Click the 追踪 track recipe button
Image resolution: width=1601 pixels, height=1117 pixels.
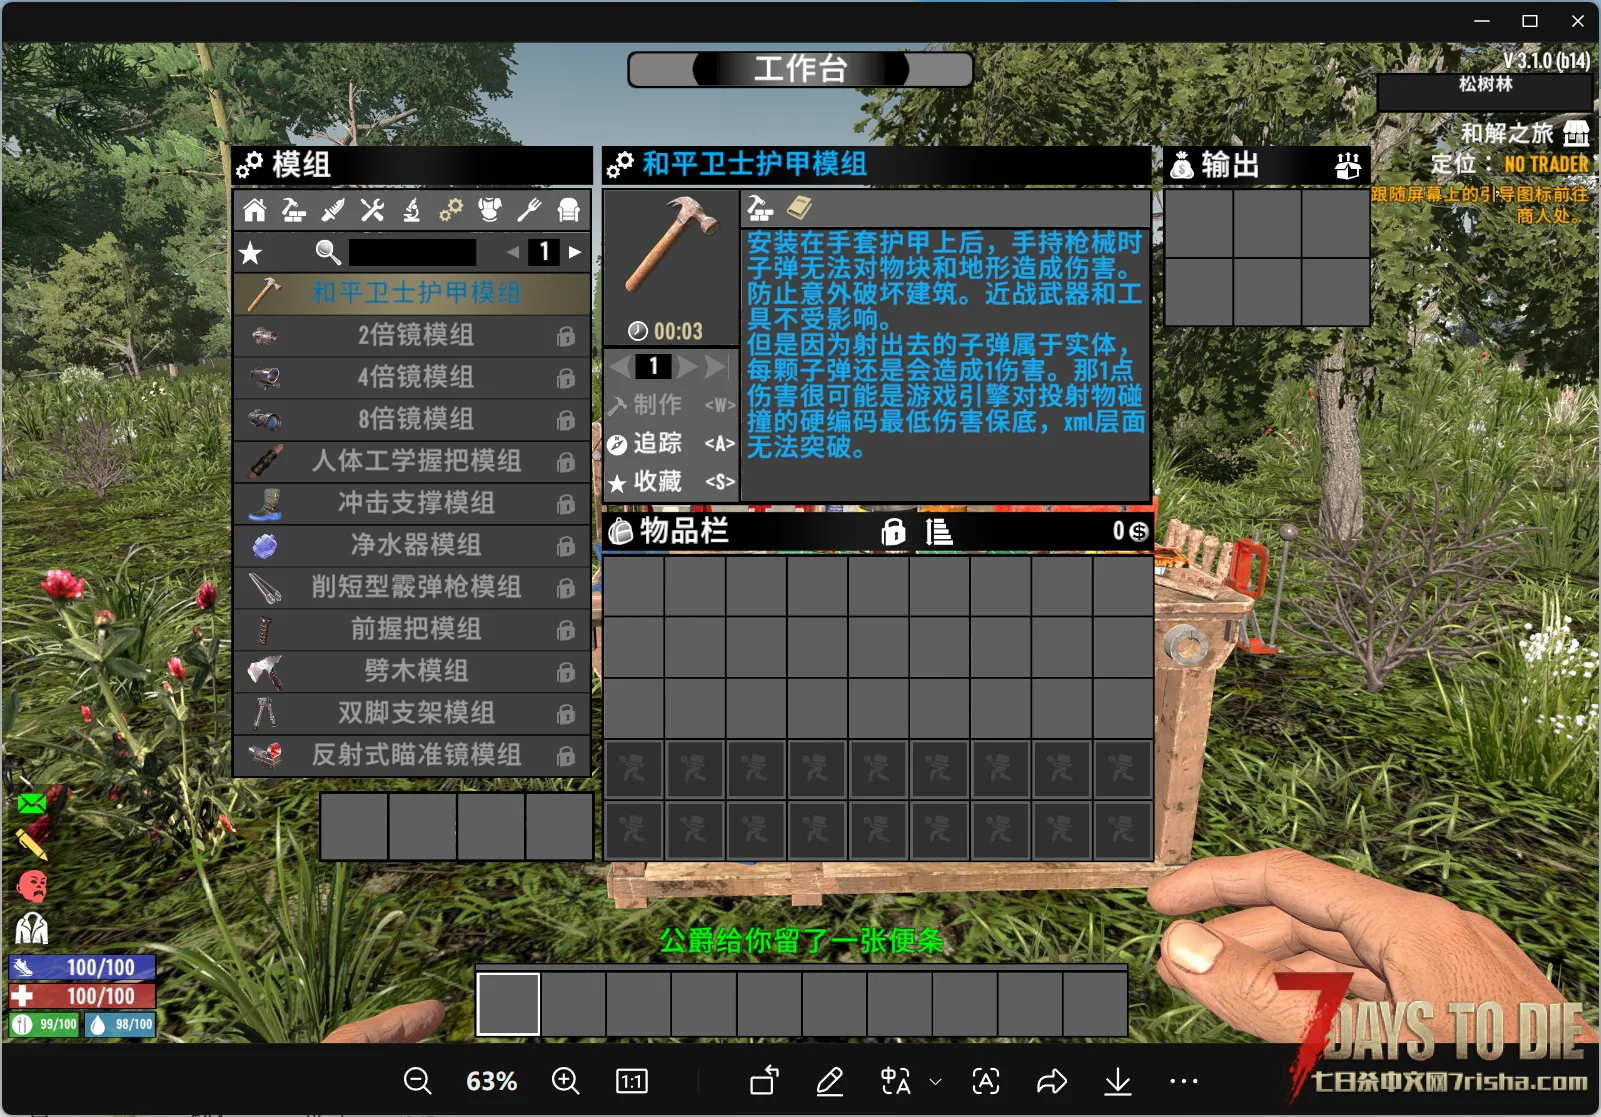671,443
